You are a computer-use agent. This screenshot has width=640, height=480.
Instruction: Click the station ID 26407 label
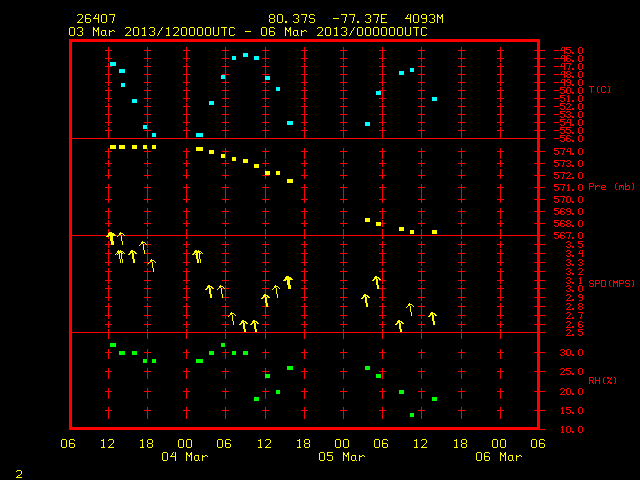coord(96,19)
